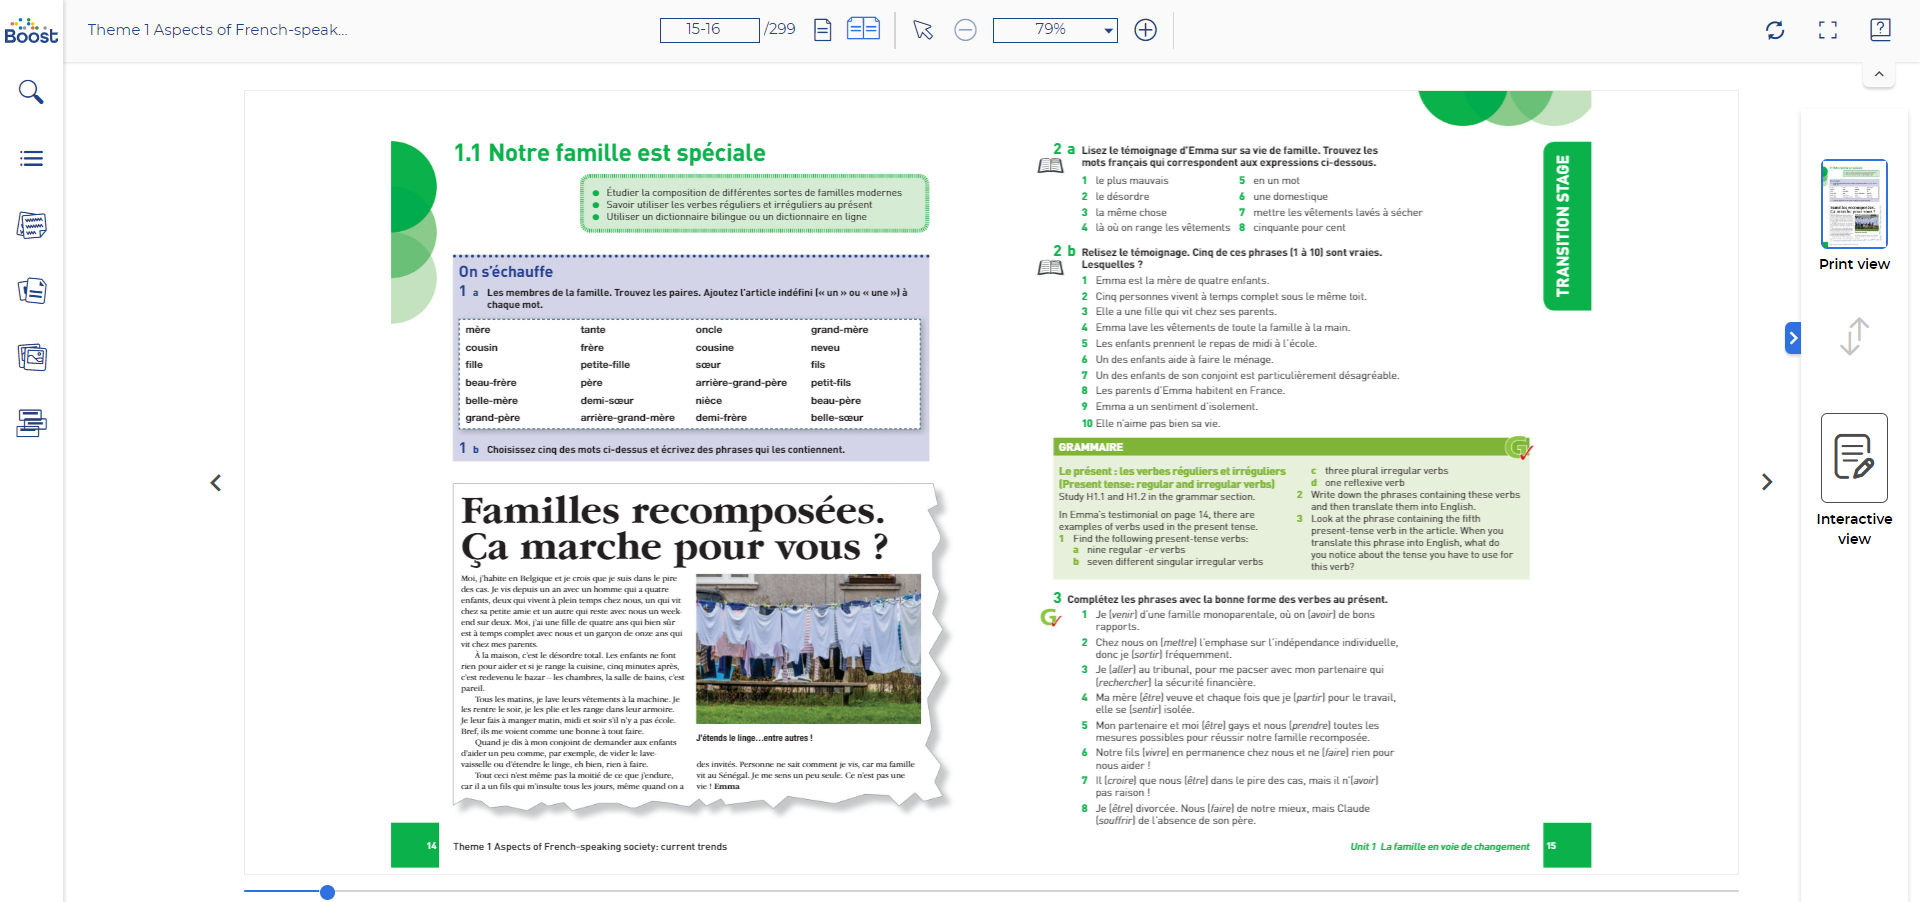Switch to double page spread view
1920x902 pixels.
click(862, 29)
